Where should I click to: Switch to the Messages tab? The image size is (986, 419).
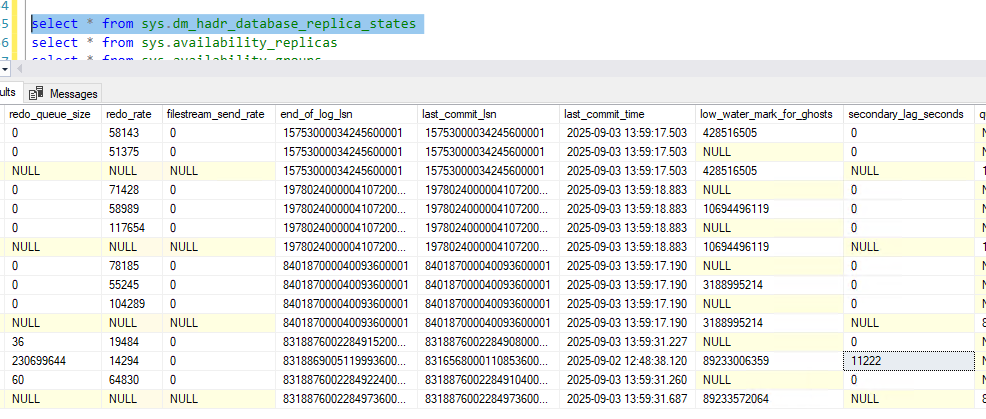[x=64, y=94]
